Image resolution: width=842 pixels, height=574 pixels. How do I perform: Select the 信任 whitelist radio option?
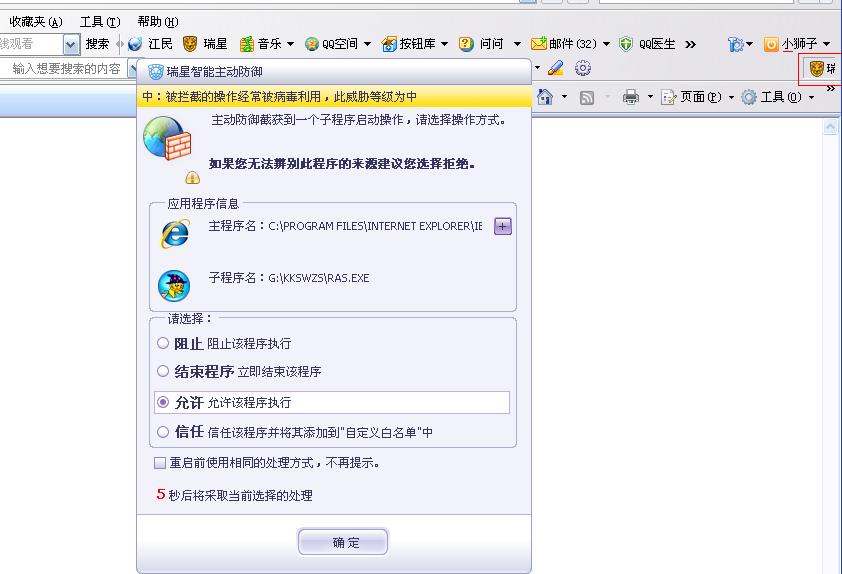click(x=163, y=432)
